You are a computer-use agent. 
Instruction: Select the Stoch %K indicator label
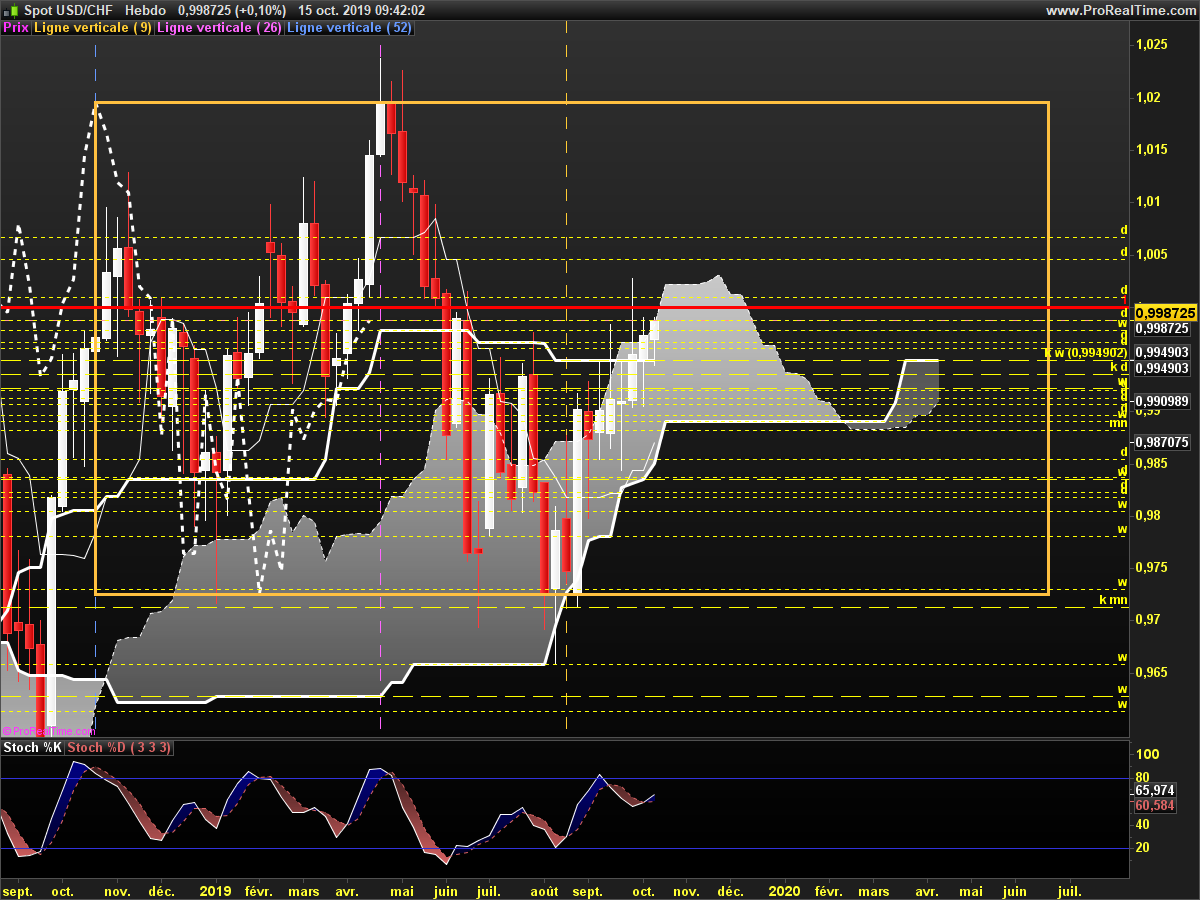(x=33, y=747)
